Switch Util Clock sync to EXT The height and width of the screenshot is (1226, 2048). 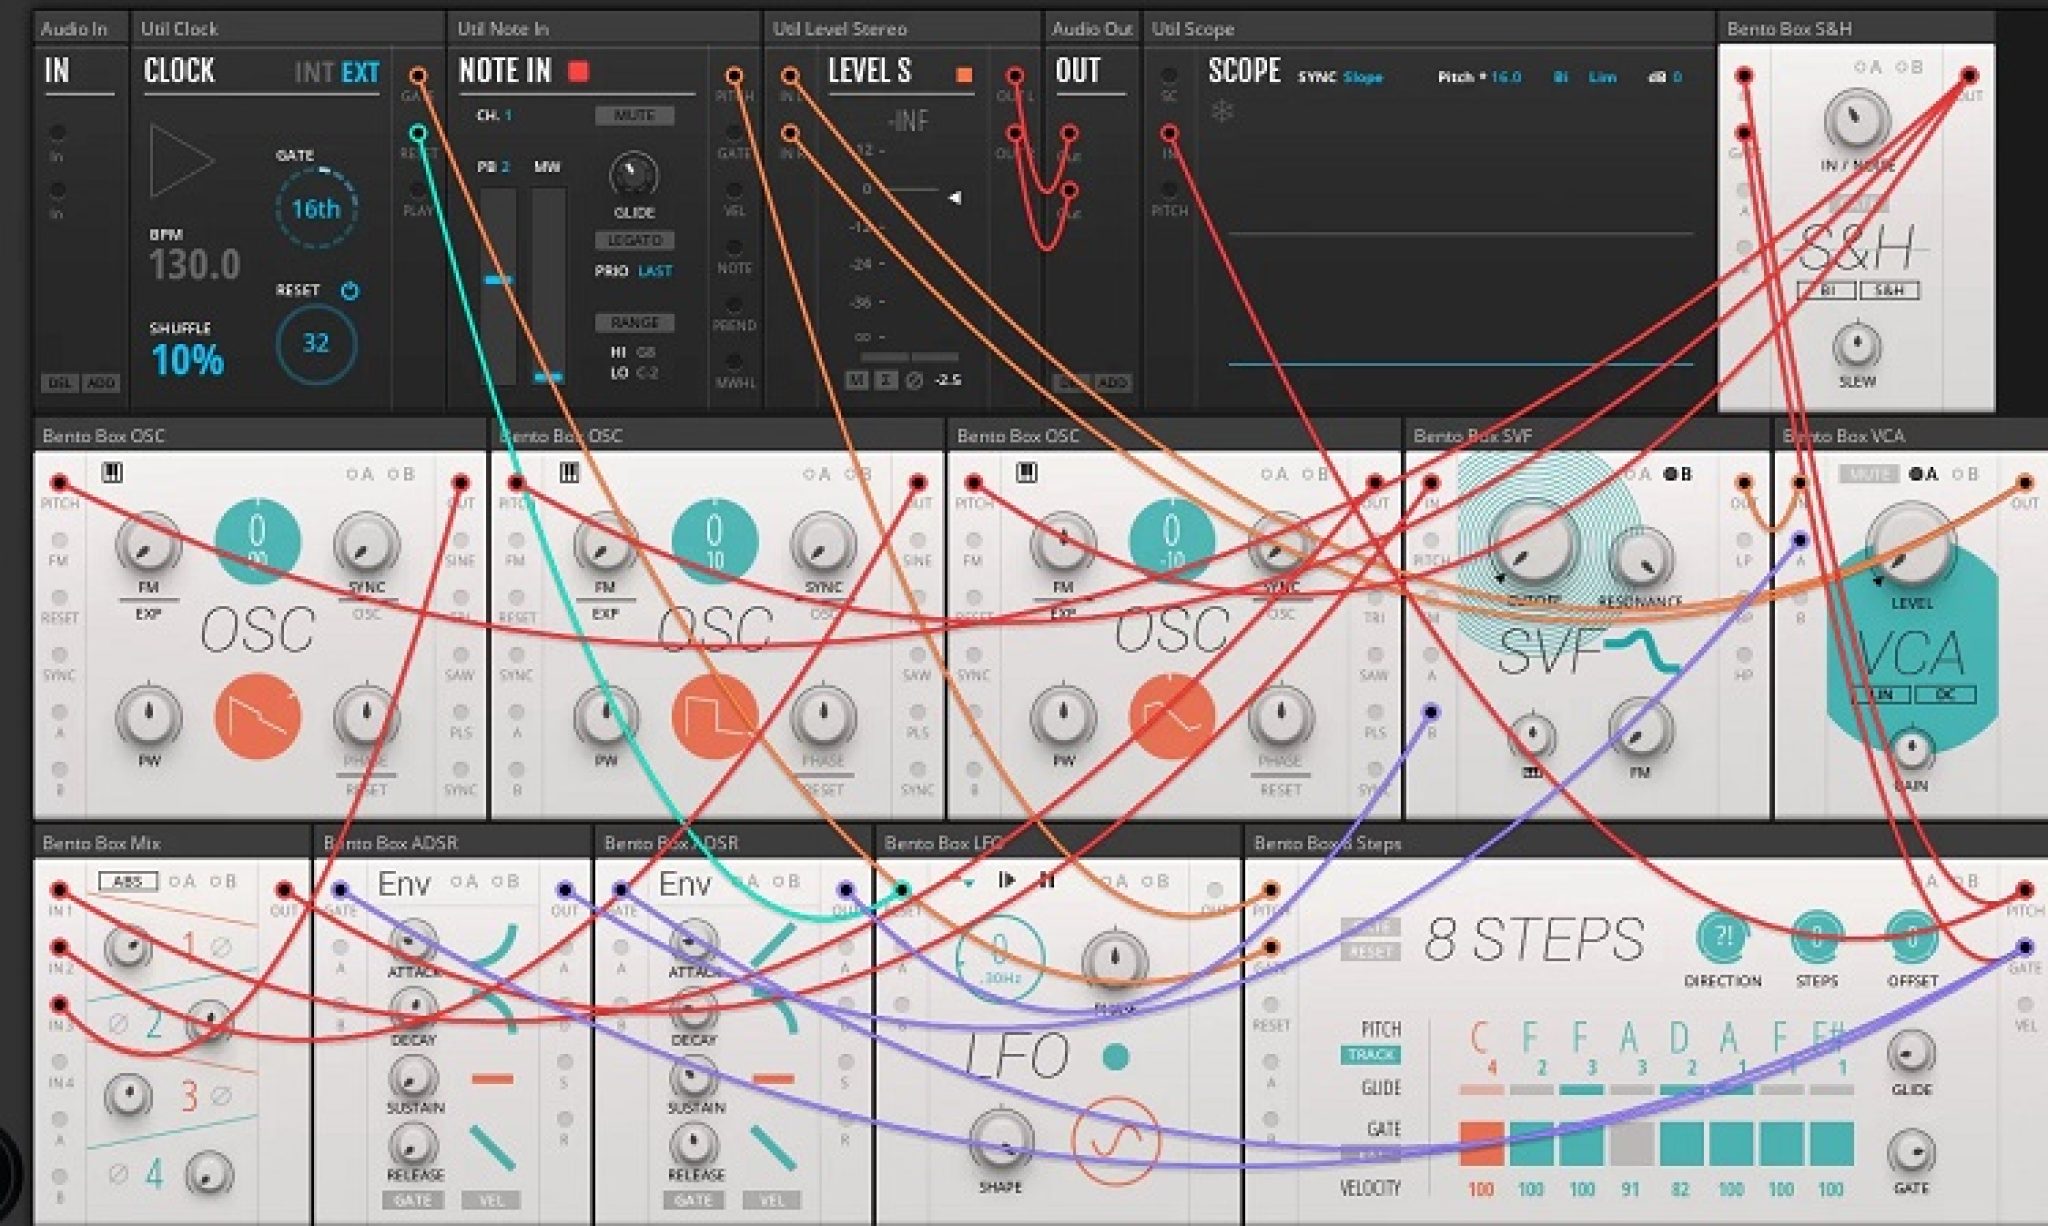click(x=364, y=72)
